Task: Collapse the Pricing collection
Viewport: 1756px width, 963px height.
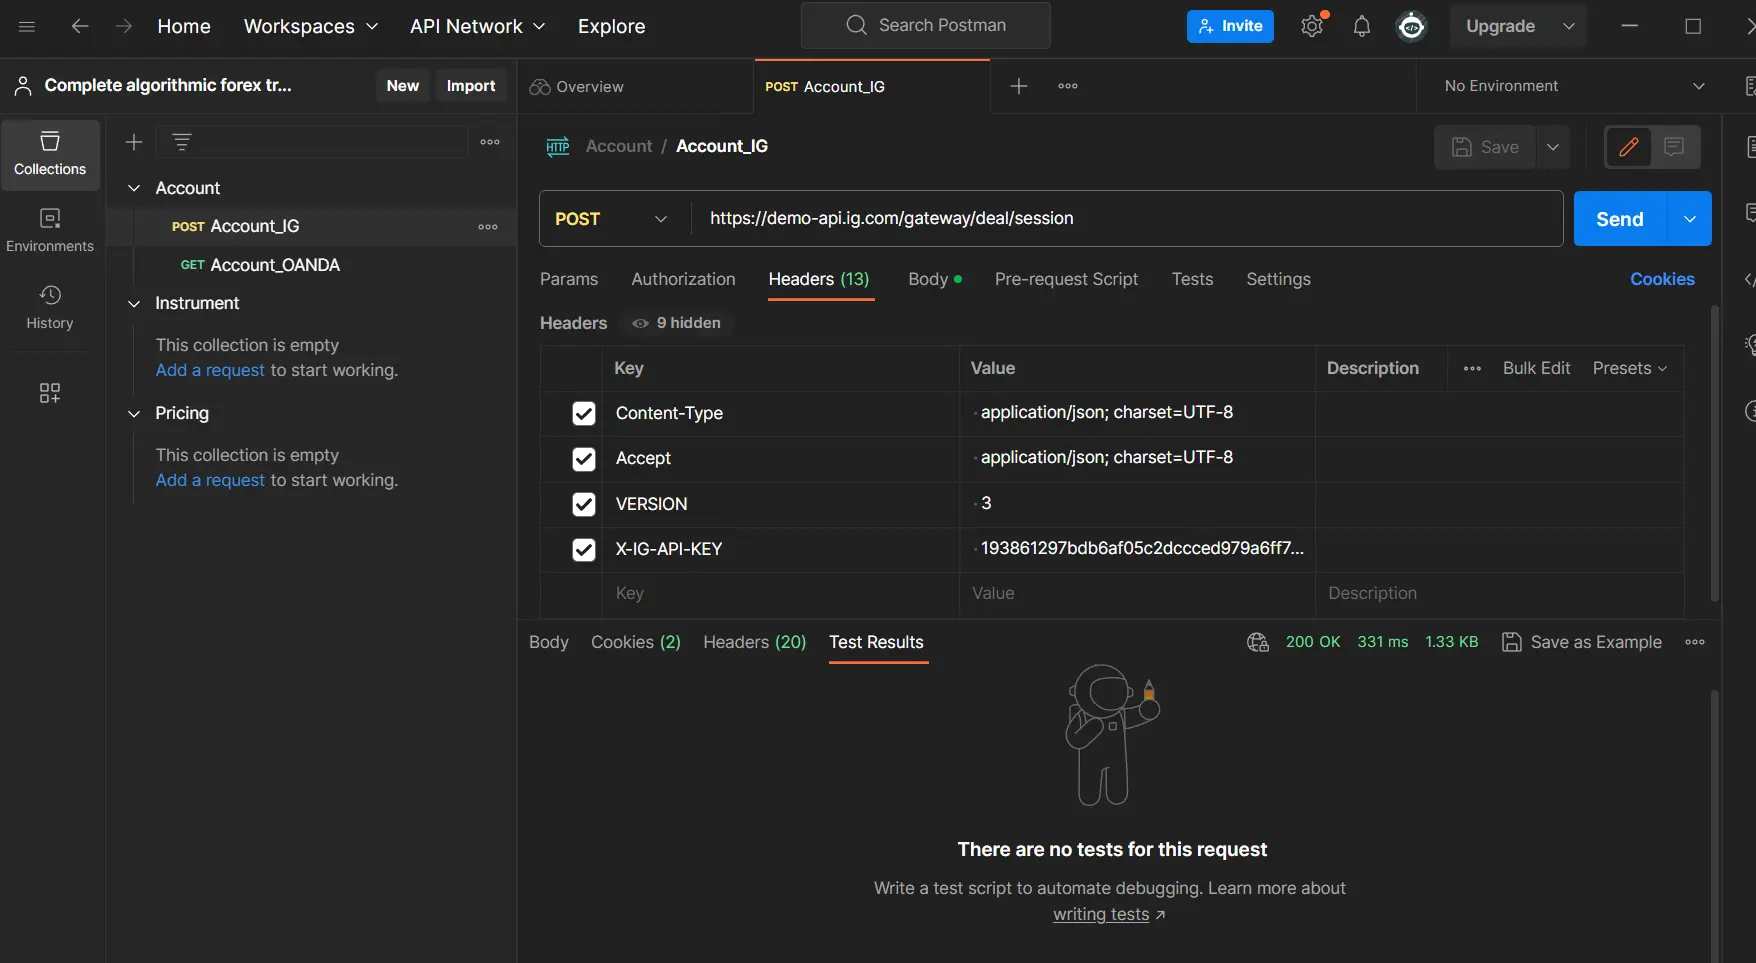Action: (134, 413)
